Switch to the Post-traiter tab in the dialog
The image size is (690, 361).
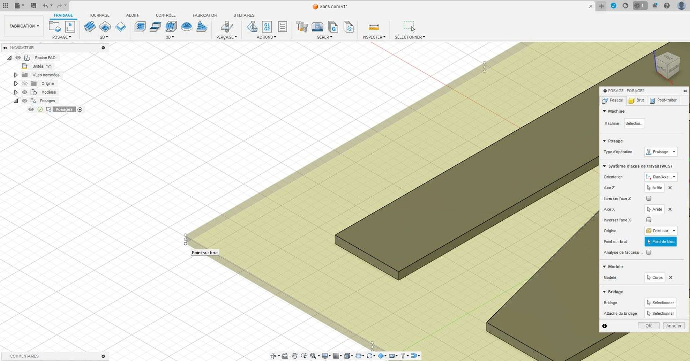(663, 100)
